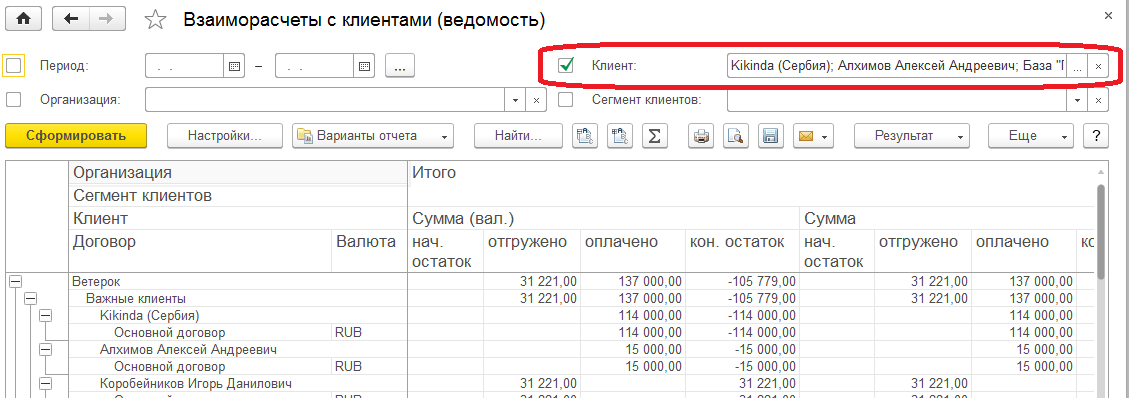Collapse the Ветерок group
The width and height of the screenshot is (1129, 398).
(x=15, y=282)
